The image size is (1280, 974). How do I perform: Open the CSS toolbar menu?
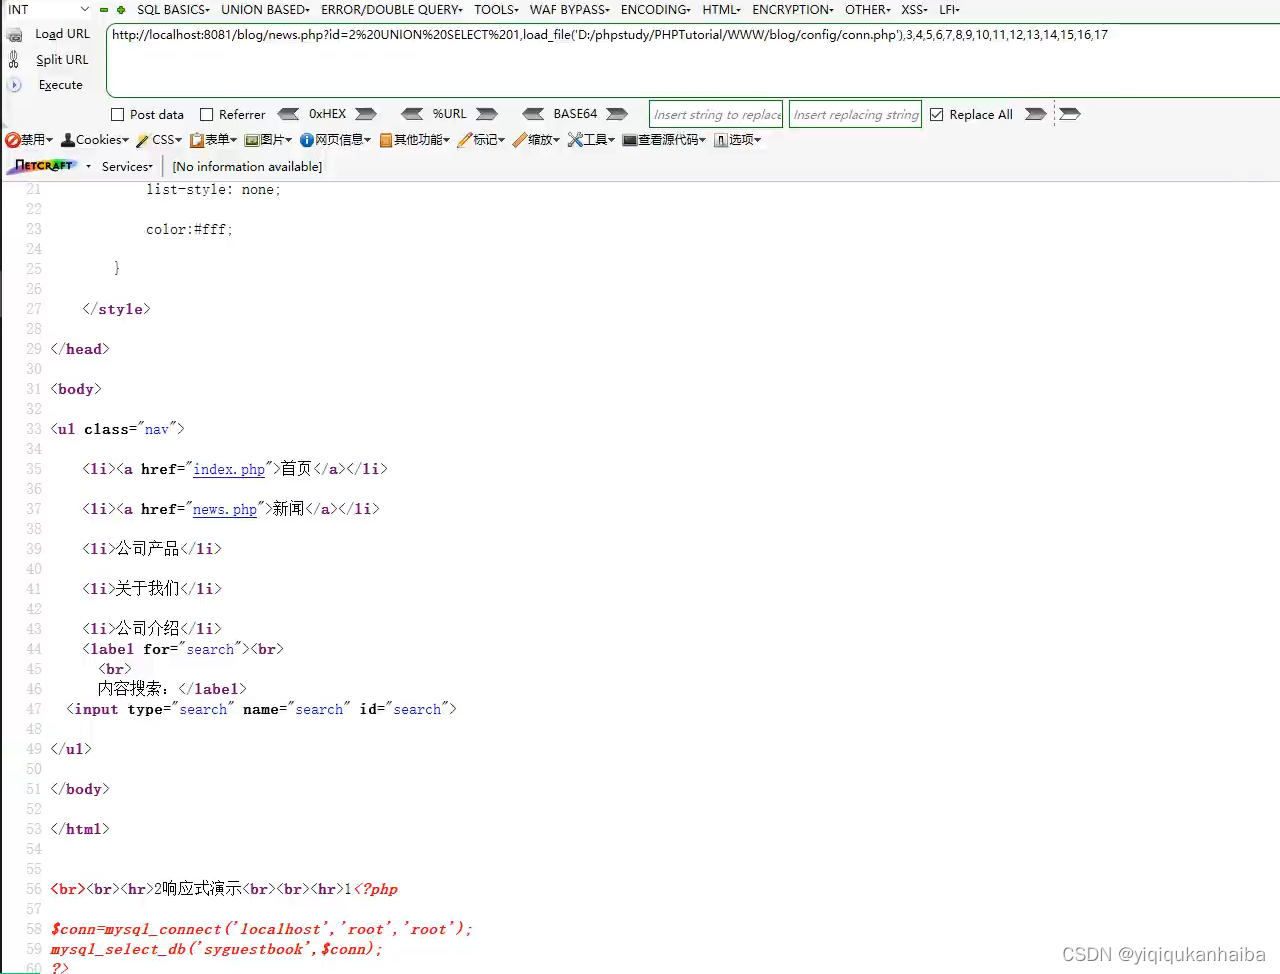159,140
